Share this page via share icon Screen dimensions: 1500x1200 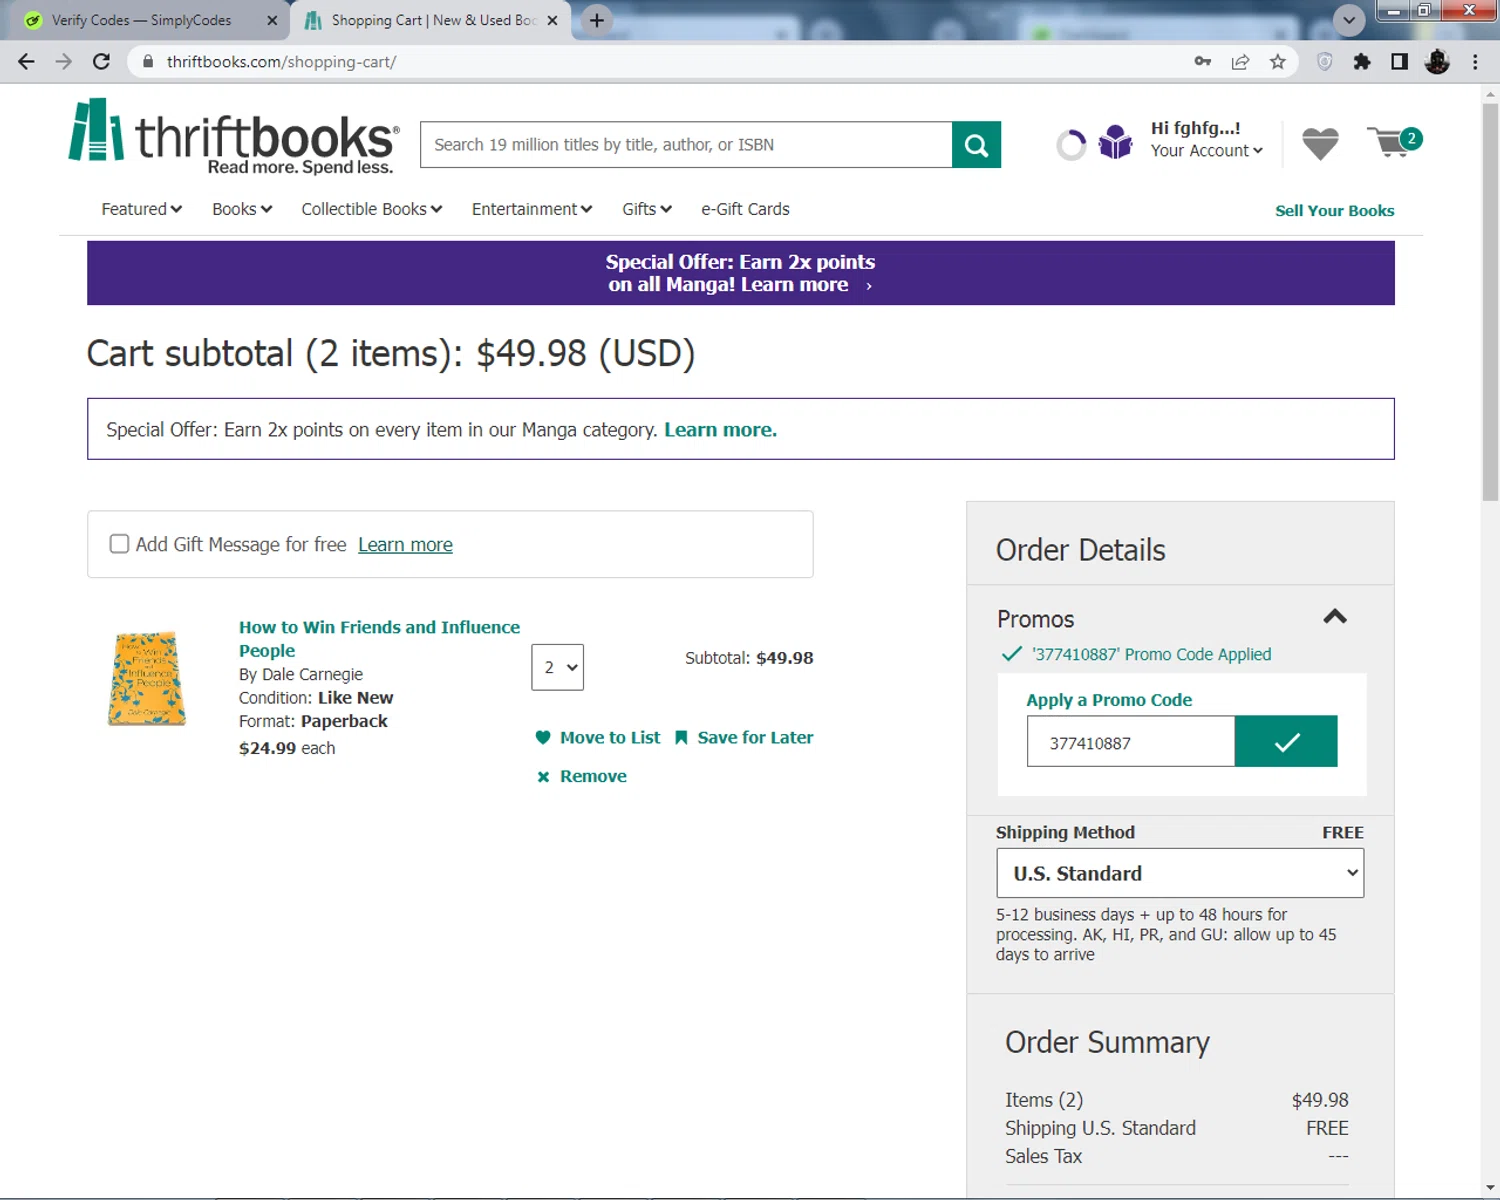1240,62
